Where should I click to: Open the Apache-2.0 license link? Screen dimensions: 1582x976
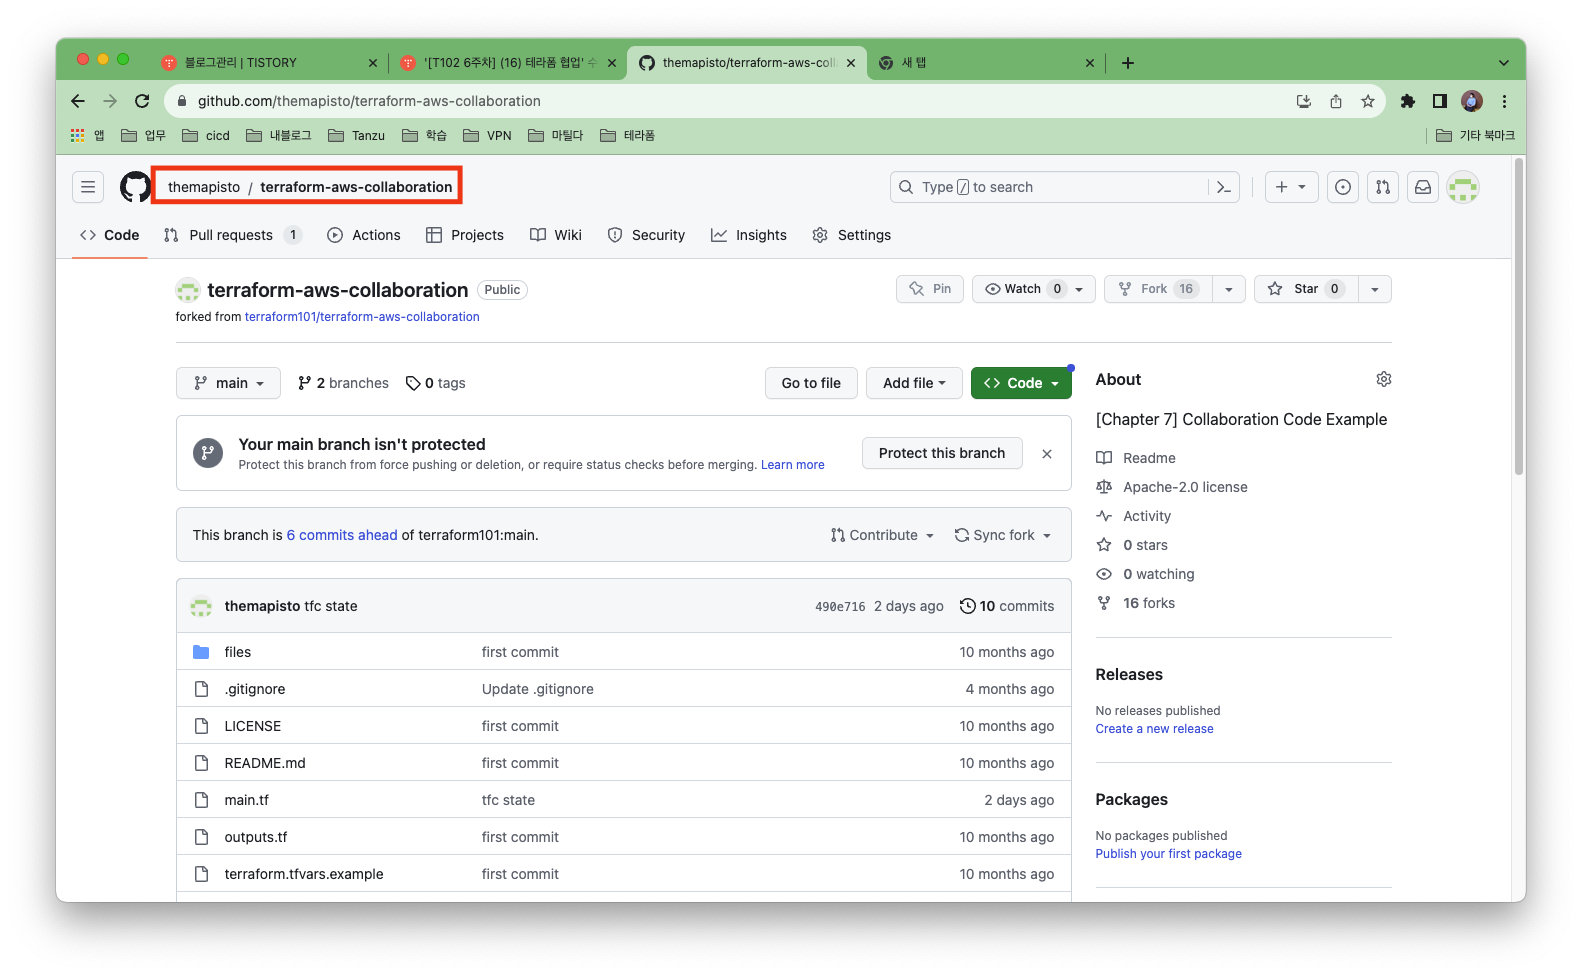tap(1185, 487)
